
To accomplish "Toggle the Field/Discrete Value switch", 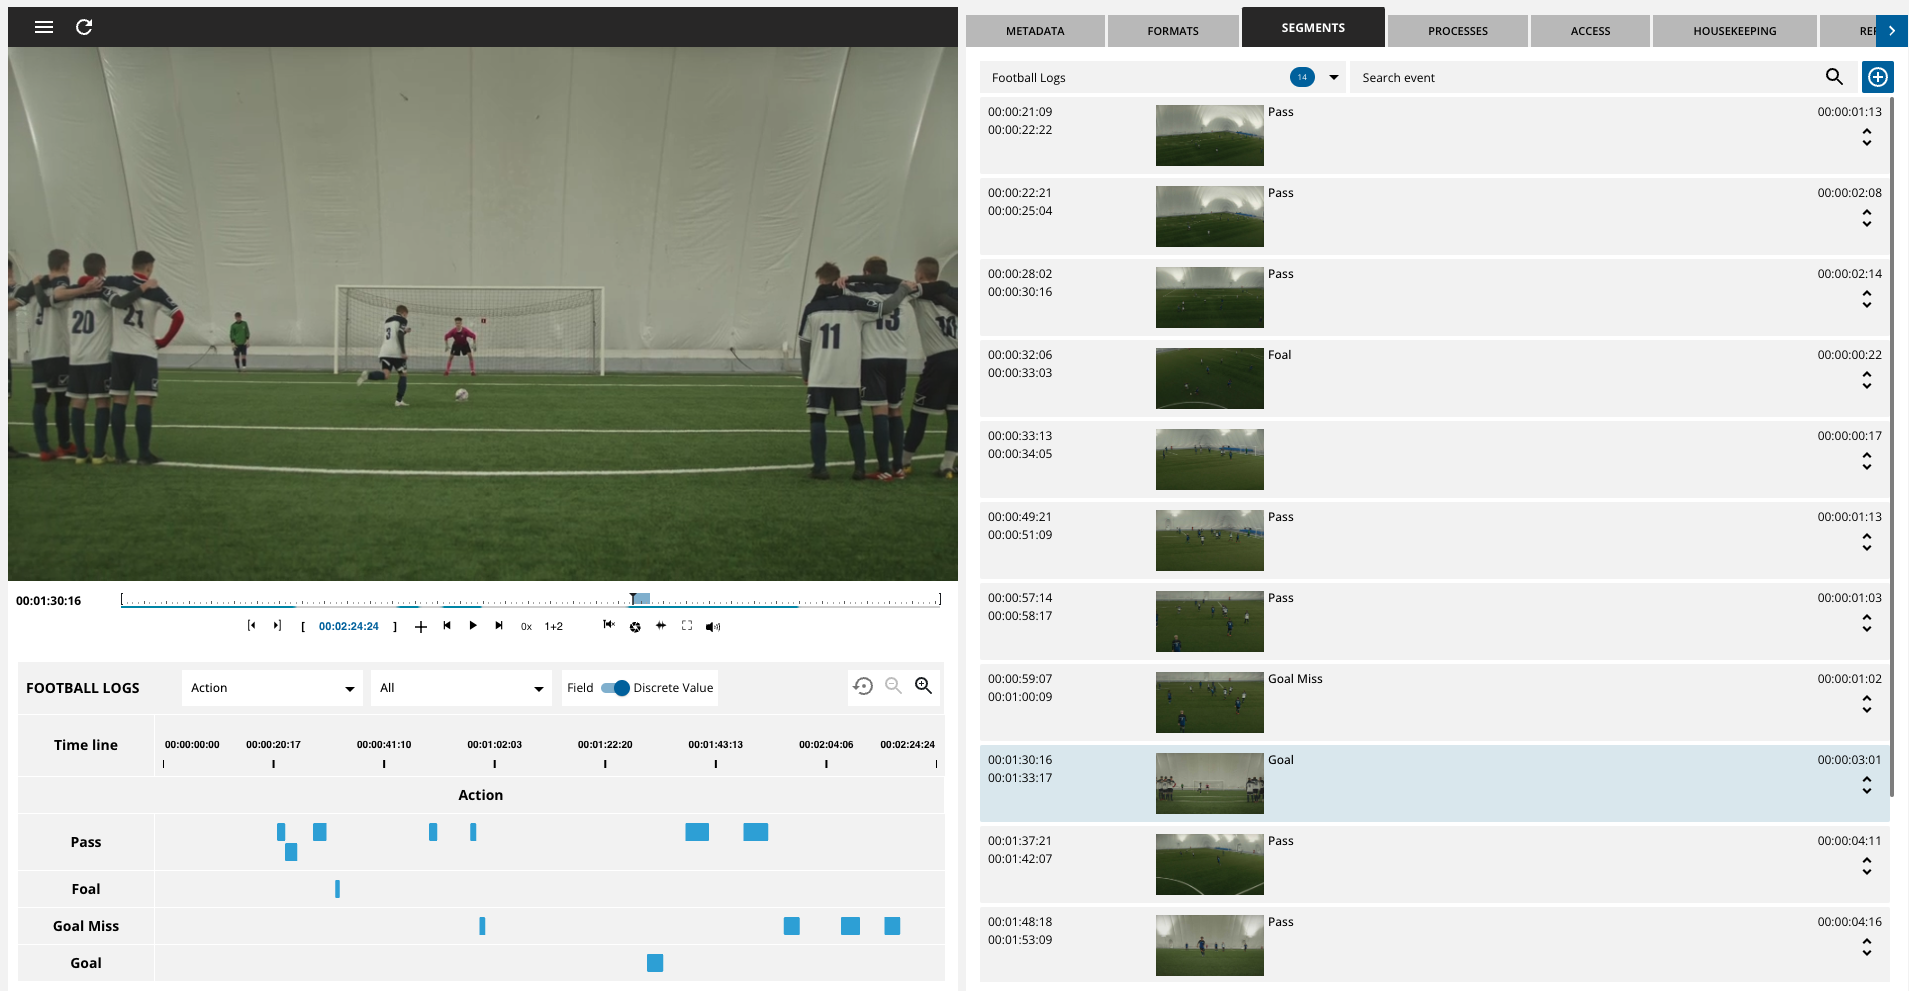I will tap(616, 688).
